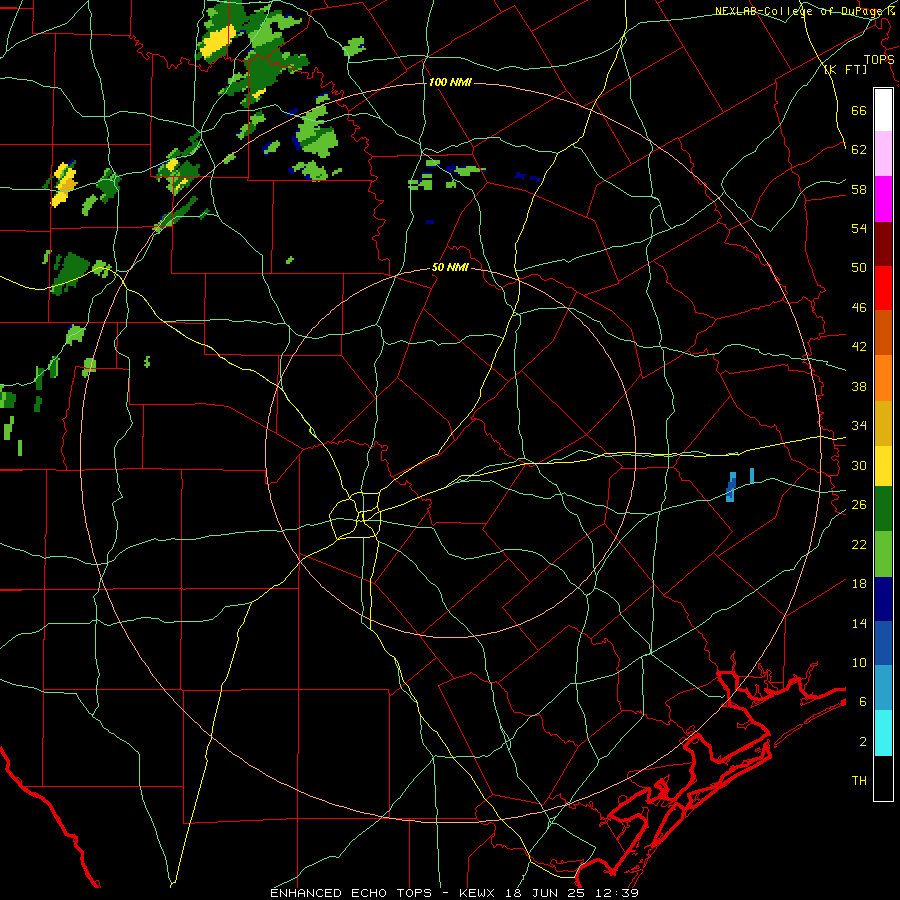Screen dimensions: 900x900
Task: Click the dark red legend swatch near 50
Action: [883, 244]
